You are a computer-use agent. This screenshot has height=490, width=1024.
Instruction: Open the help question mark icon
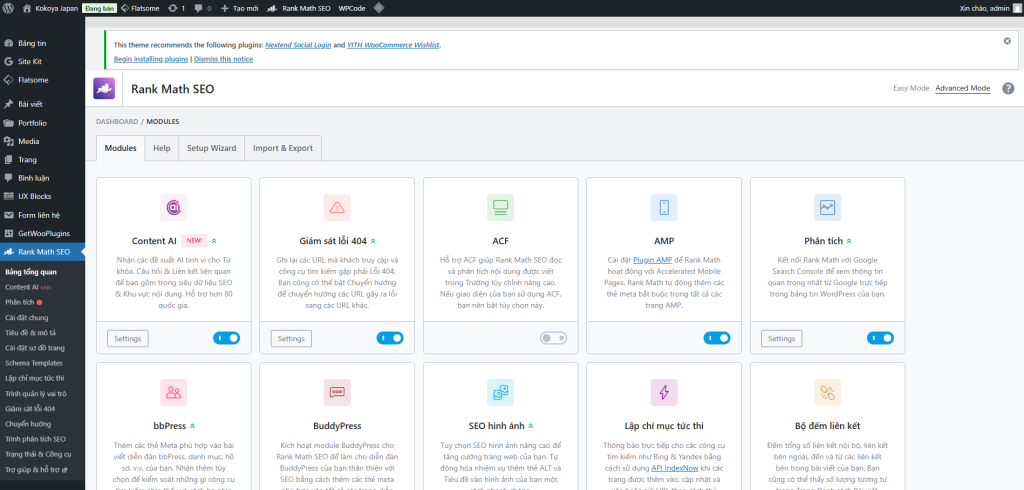pyautogui.click(x=1008, y=88)
